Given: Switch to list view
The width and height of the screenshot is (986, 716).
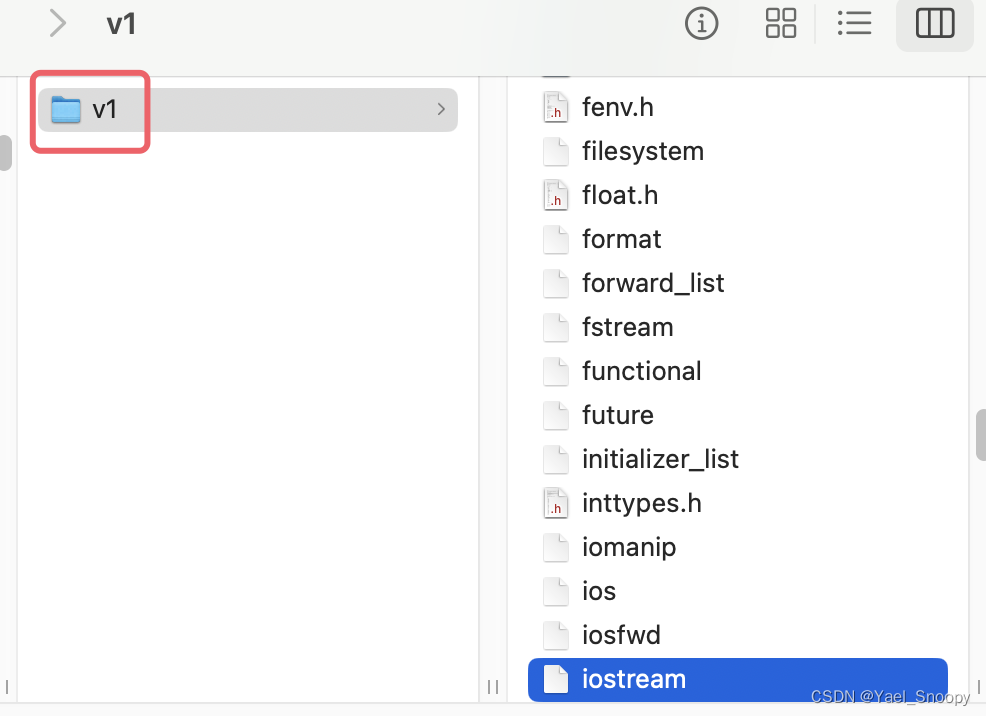Looking at the screenshot, I should tap(854, 24).
